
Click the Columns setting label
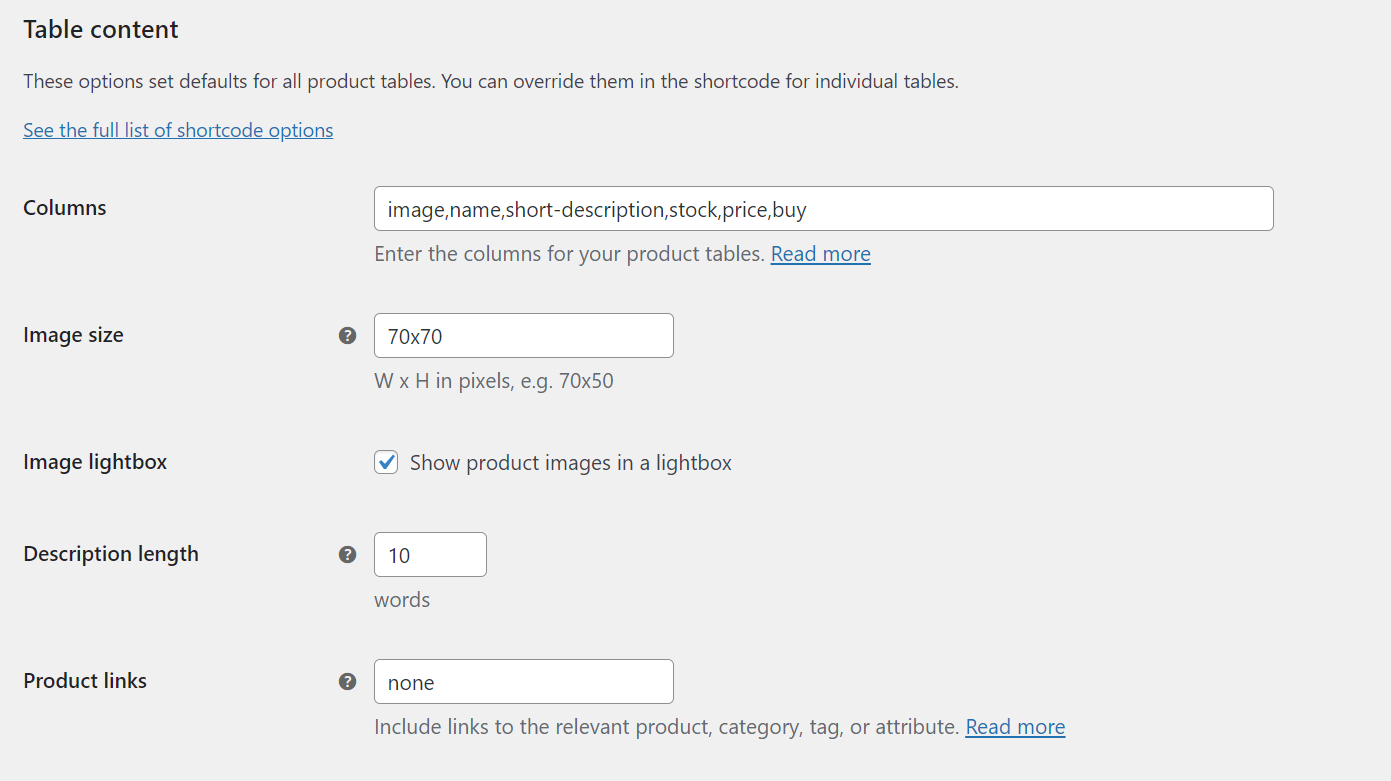pyautogui.click(x=65, y=208)
